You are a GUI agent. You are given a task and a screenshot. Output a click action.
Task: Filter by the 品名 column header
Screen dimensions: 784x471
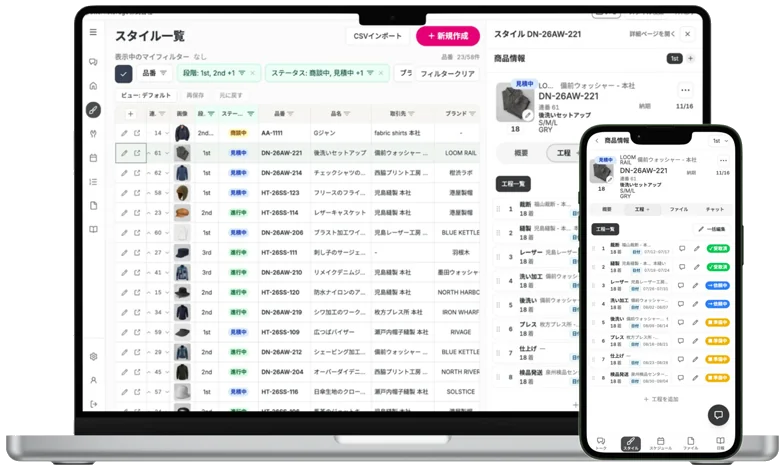(x=346, y=114)
